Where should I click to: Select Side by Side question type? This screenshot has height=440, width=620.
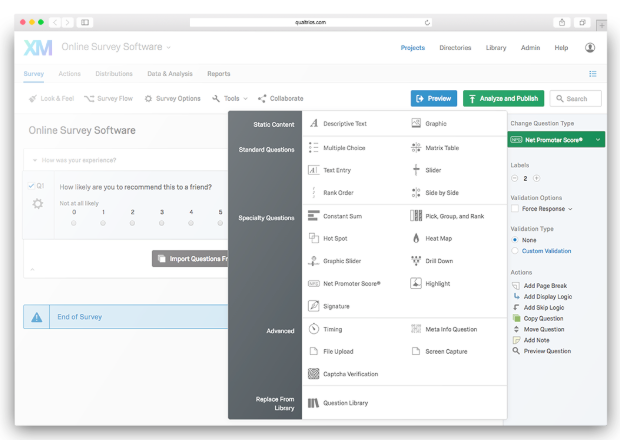[x=435, y=193]
